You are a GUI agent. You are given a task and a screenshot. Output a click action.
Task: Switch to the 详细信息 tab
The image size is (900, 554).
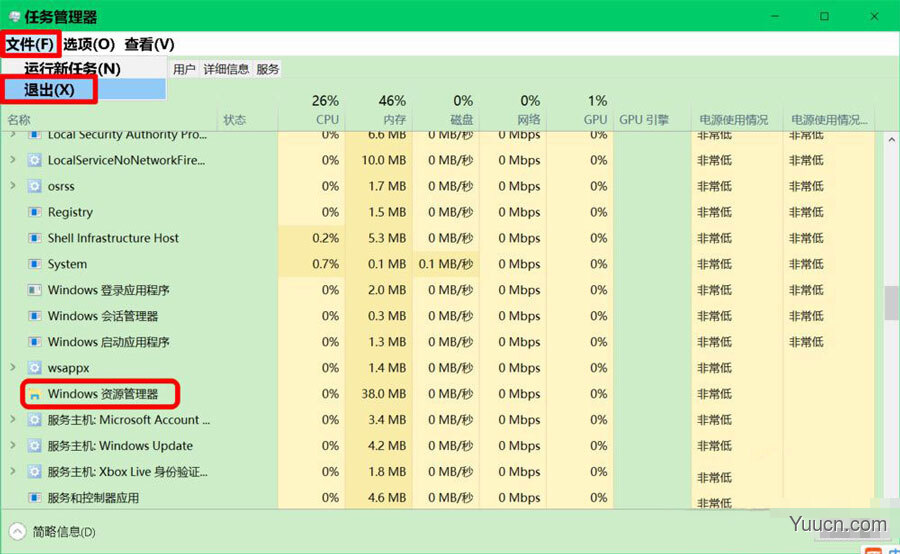coord(226,69)
